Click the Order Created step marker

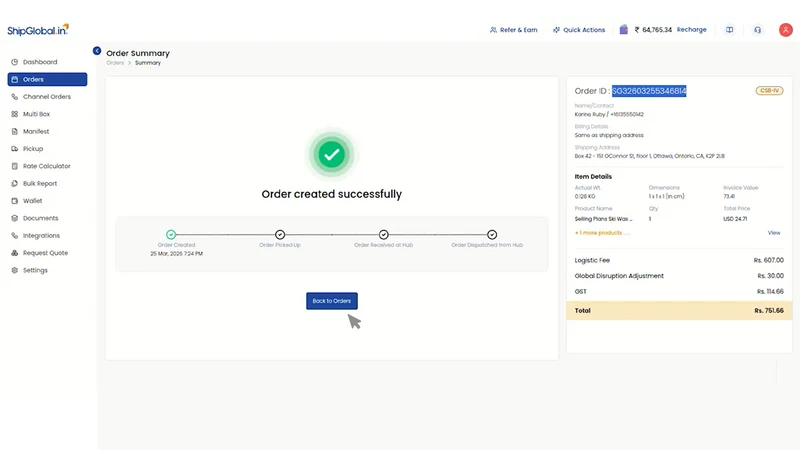(x=171, y=234)
